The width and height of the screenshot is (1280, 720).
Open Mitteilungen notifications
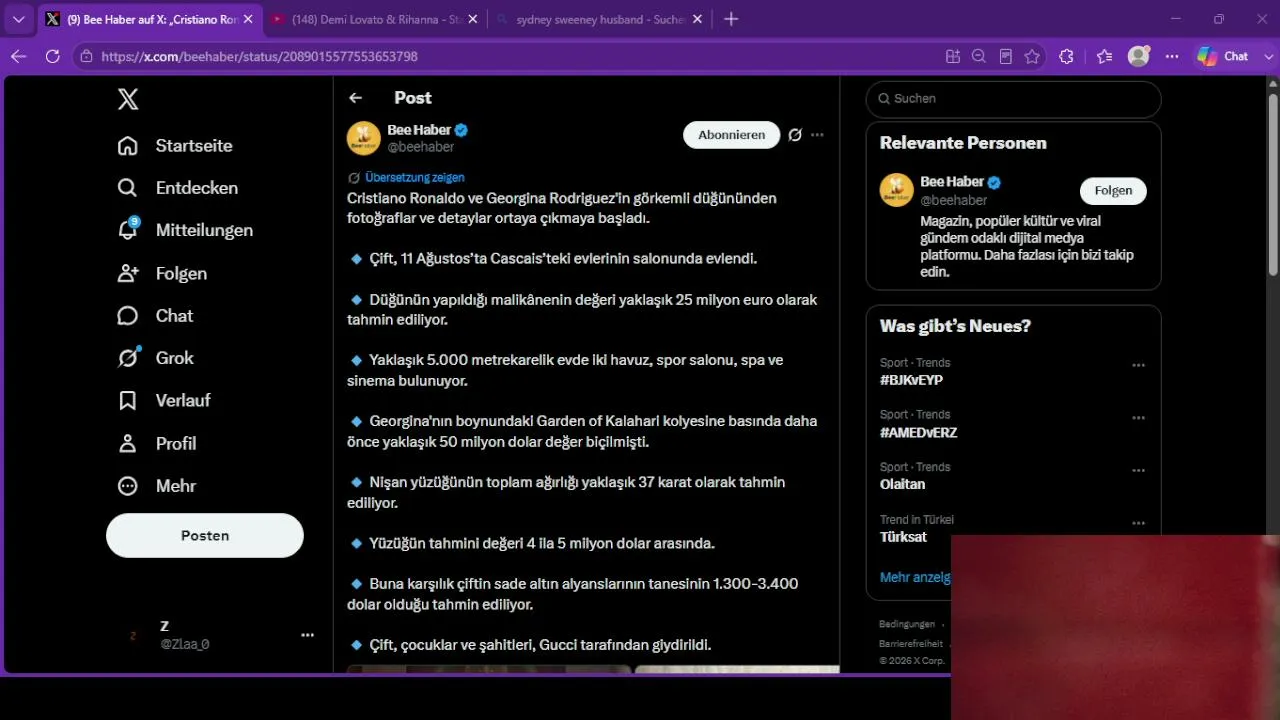click(185, 230)
